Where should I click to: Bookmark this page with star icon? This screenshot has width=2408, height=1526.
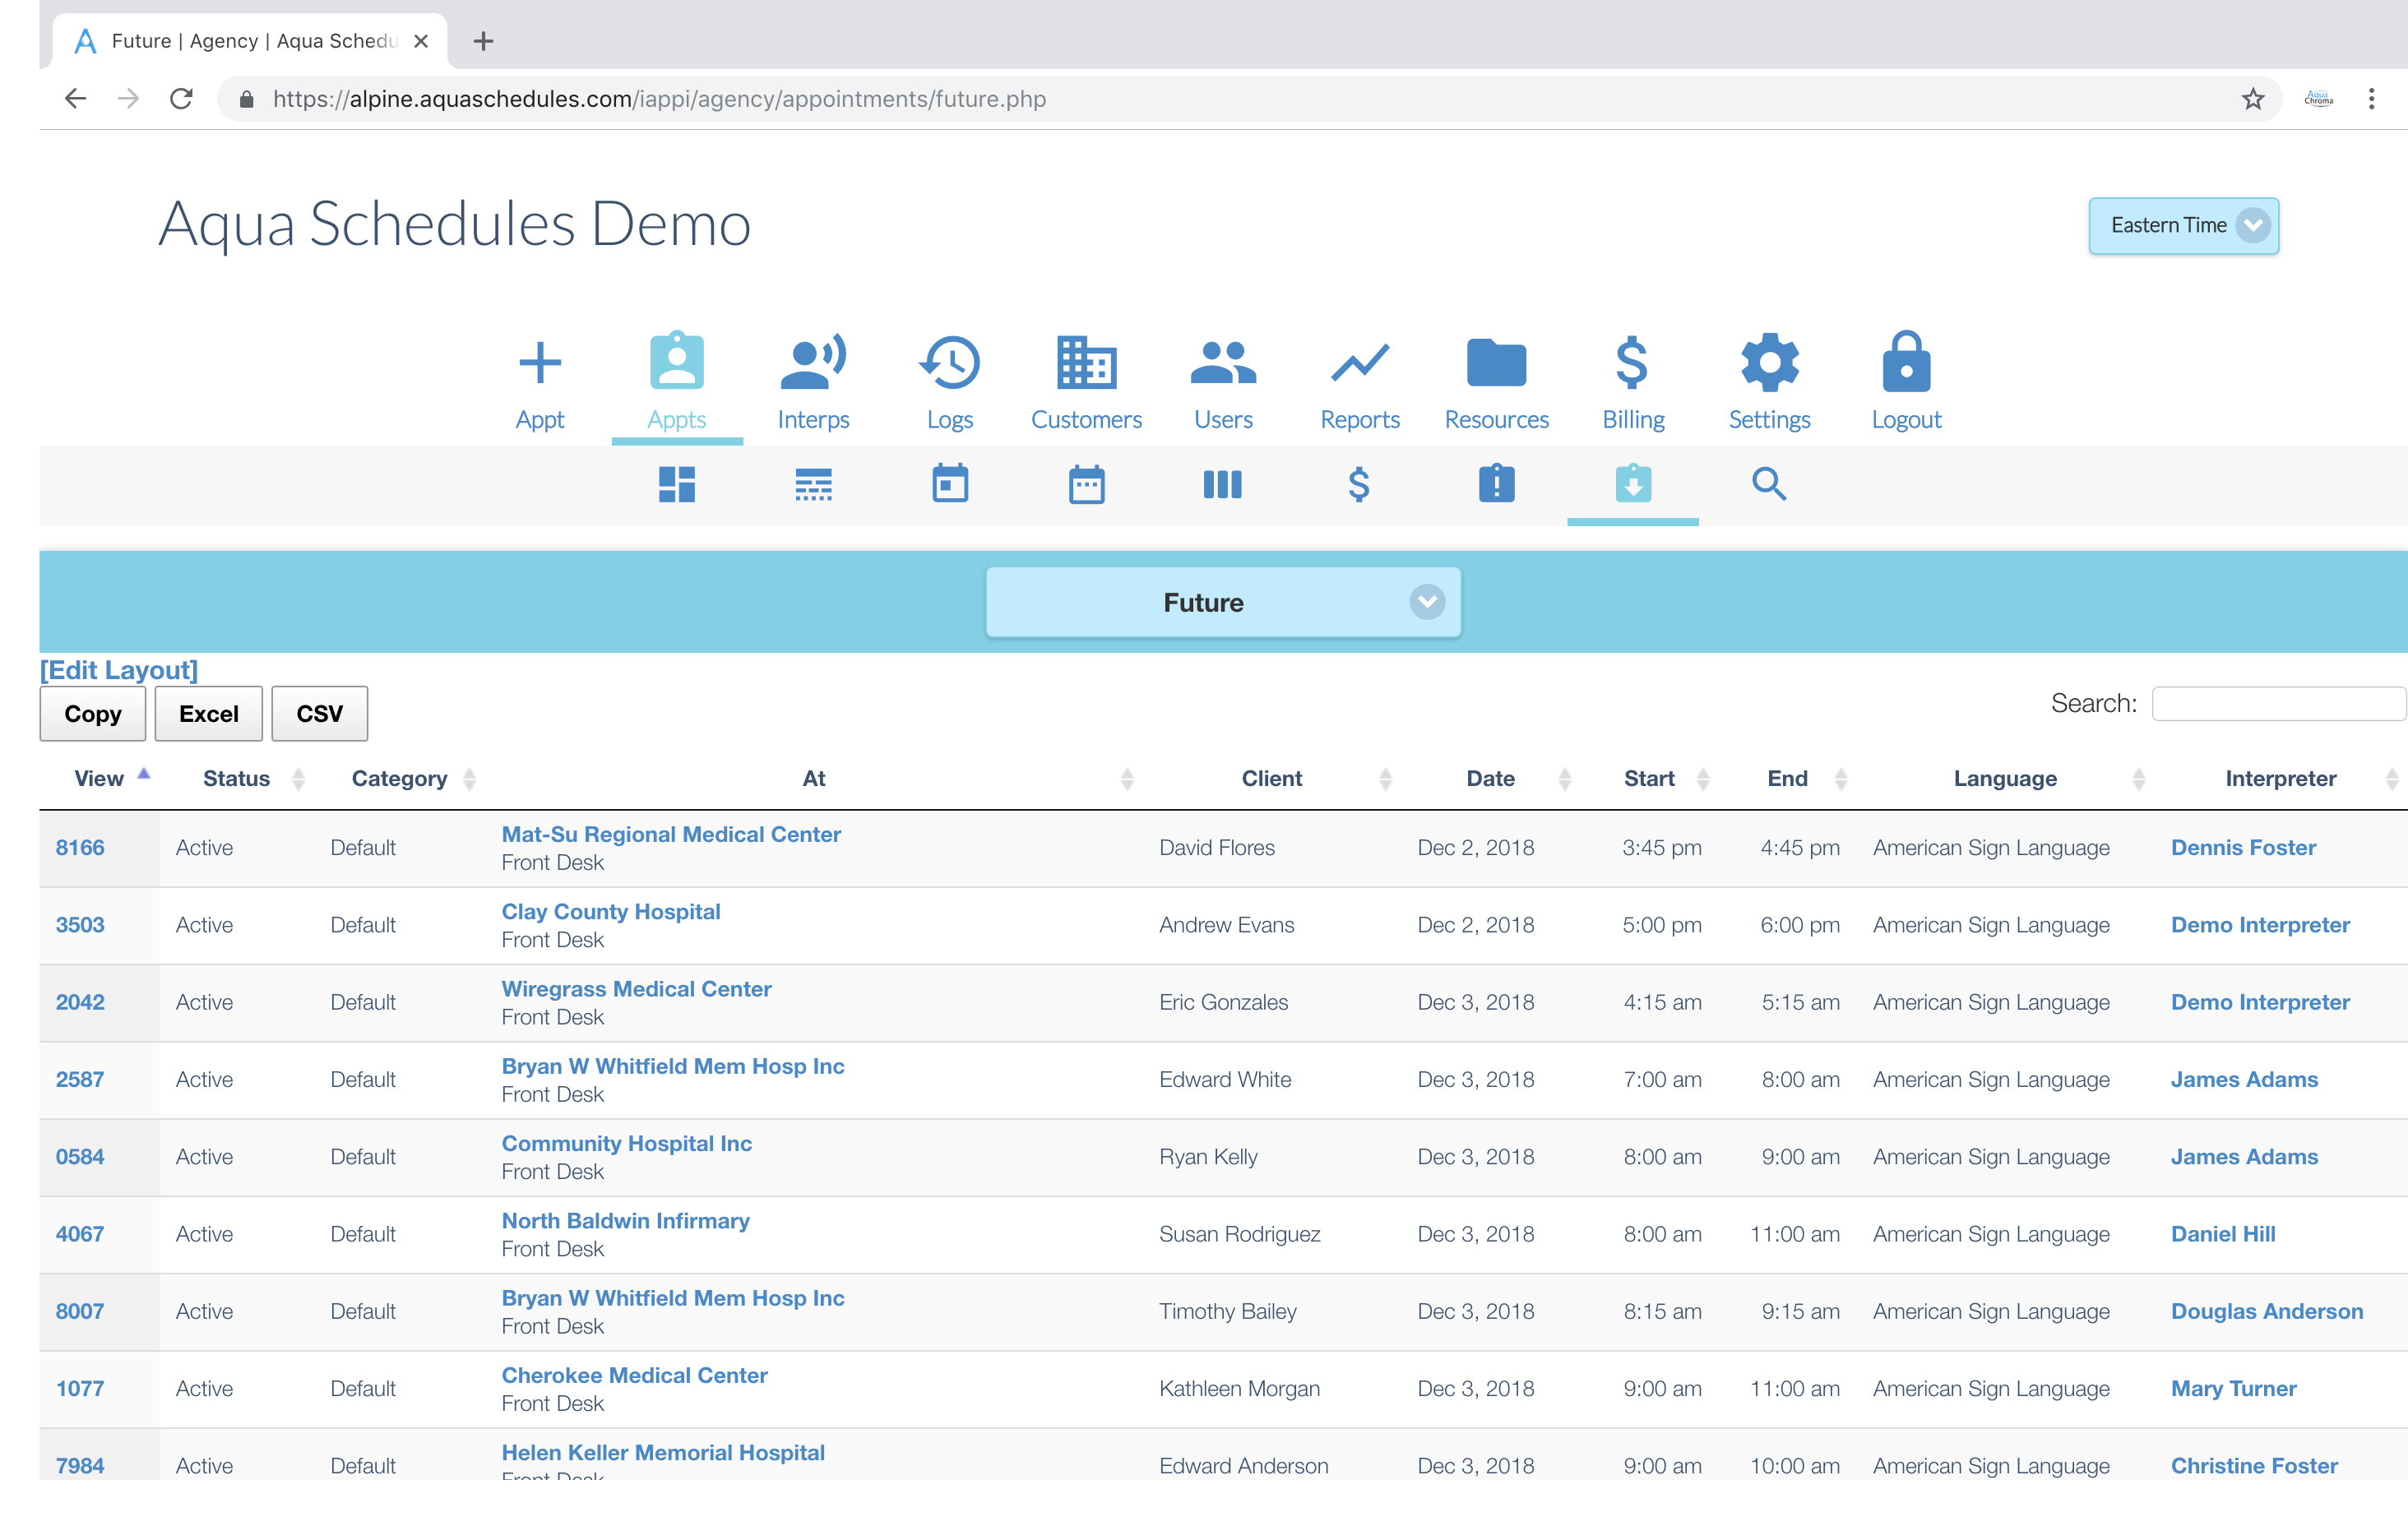2252,99
